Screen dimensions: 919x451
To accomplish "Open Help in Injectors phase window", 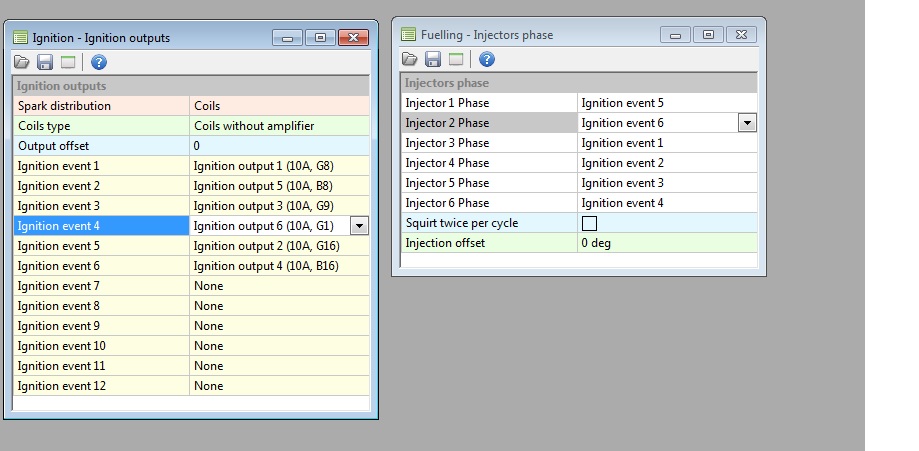I will 487,59.
